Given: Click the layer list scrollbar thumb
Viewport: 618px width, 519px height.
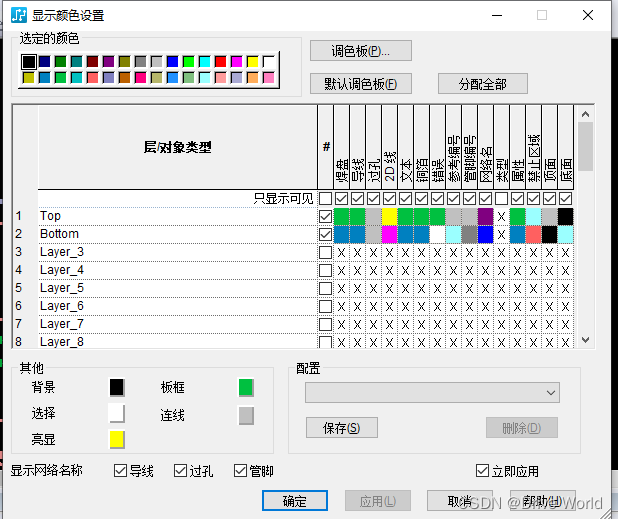Looking at the screenshot, I should click(x=586, y=146).
